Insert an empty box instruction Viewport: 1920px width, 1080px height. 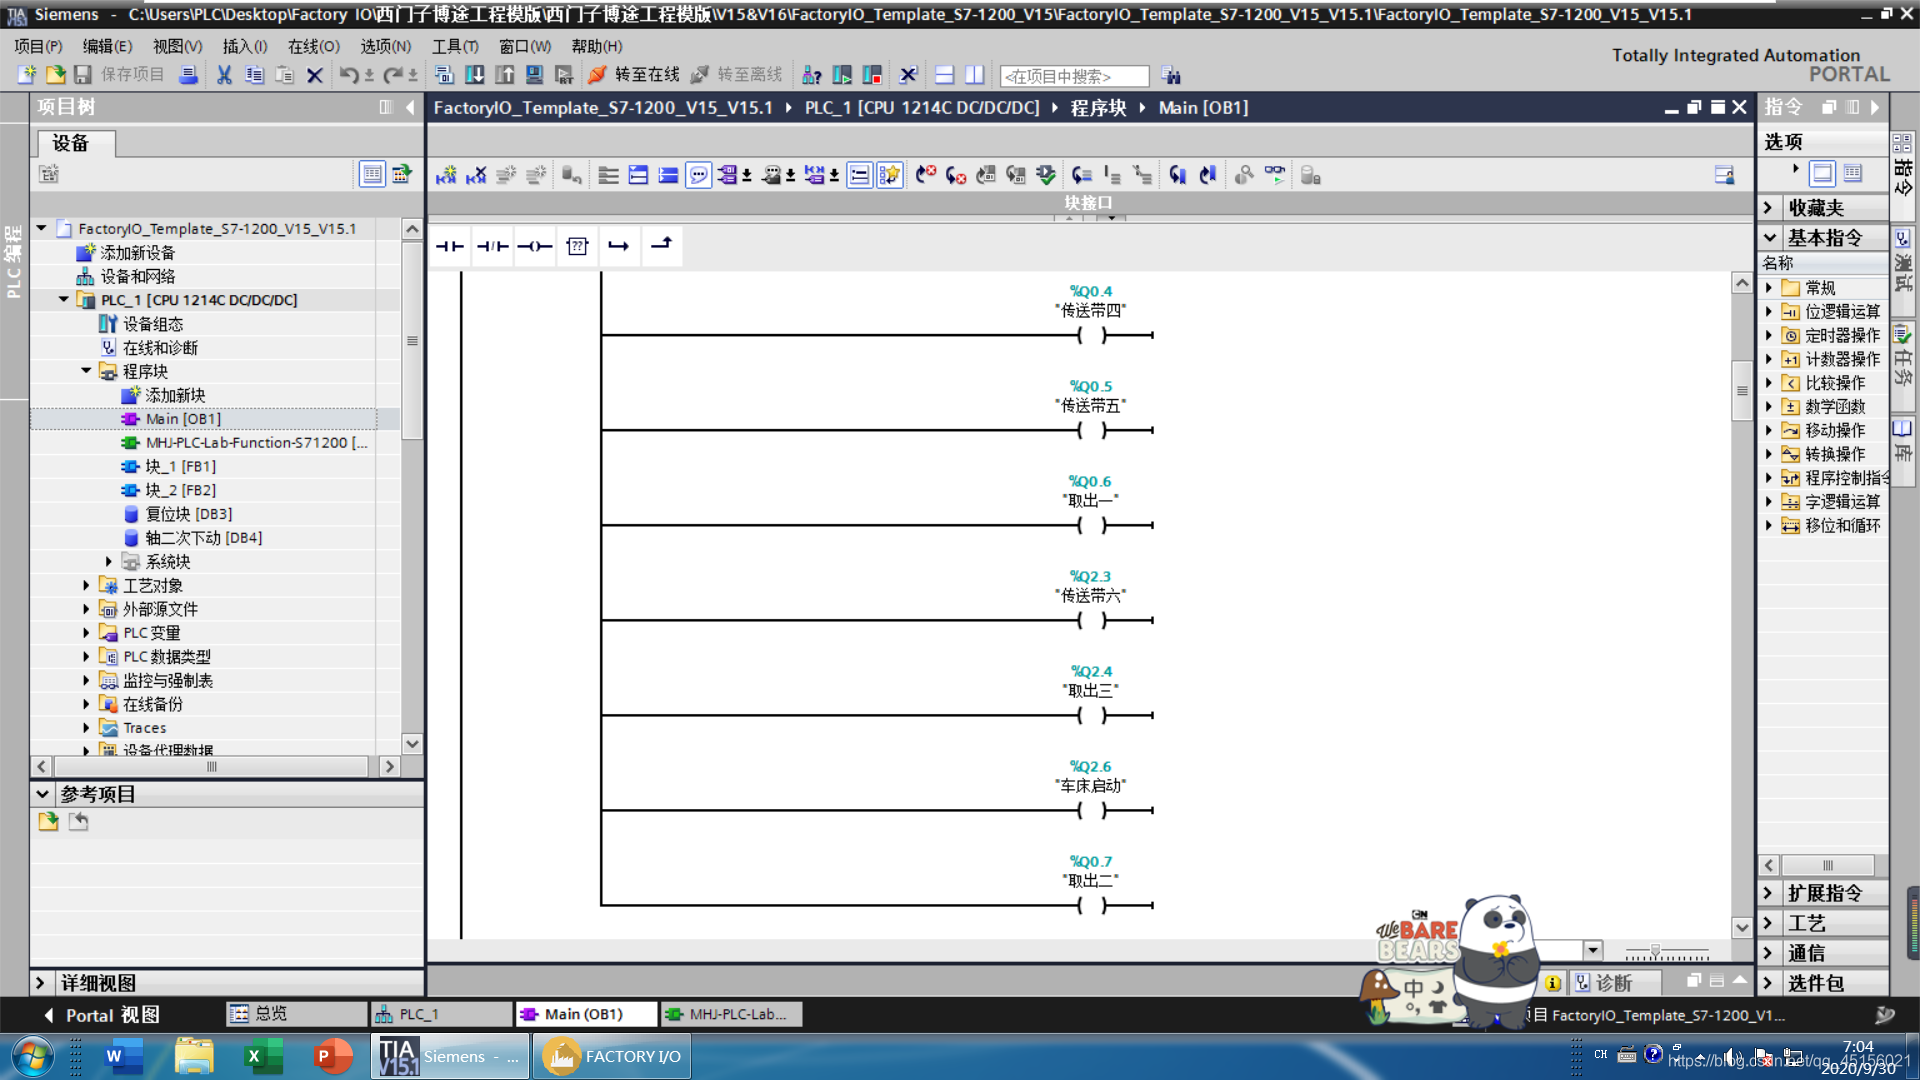577,246
